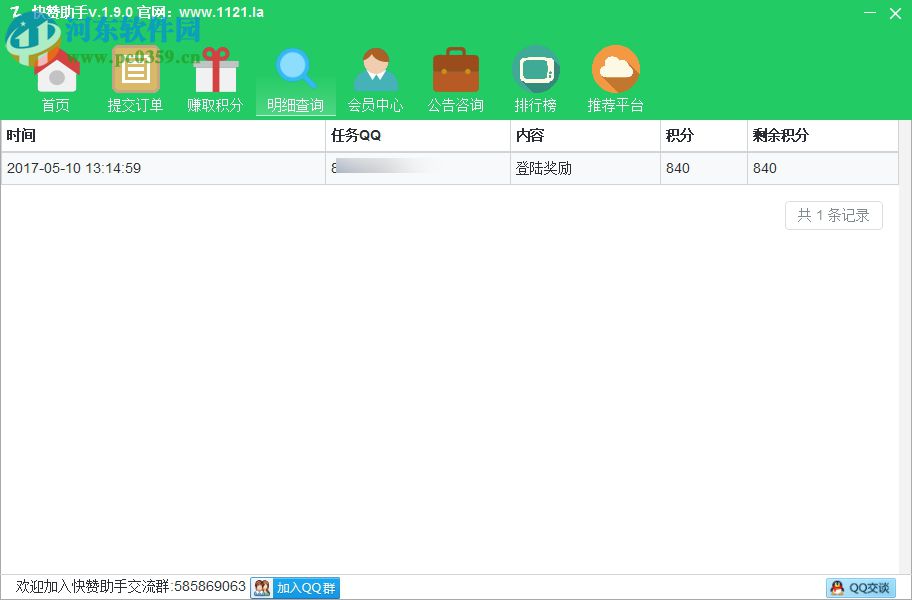The height and width of the screenshot is (600, 912).
Task: Click the 提交订单 submit order icon
Action: (136, 70)
